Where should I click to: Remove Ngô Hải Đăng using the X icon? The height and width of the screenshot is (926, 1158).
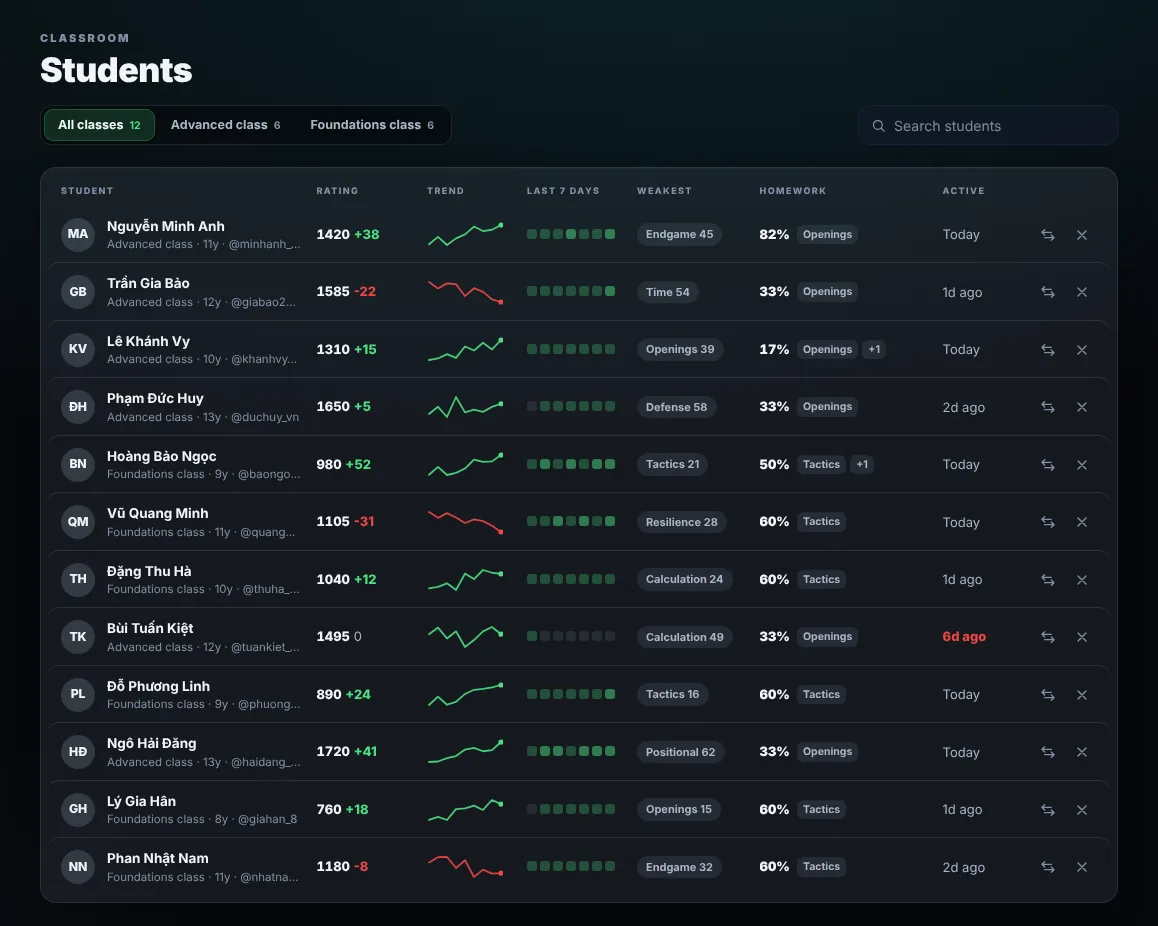pyautogui.click(x=1081, y=752)
